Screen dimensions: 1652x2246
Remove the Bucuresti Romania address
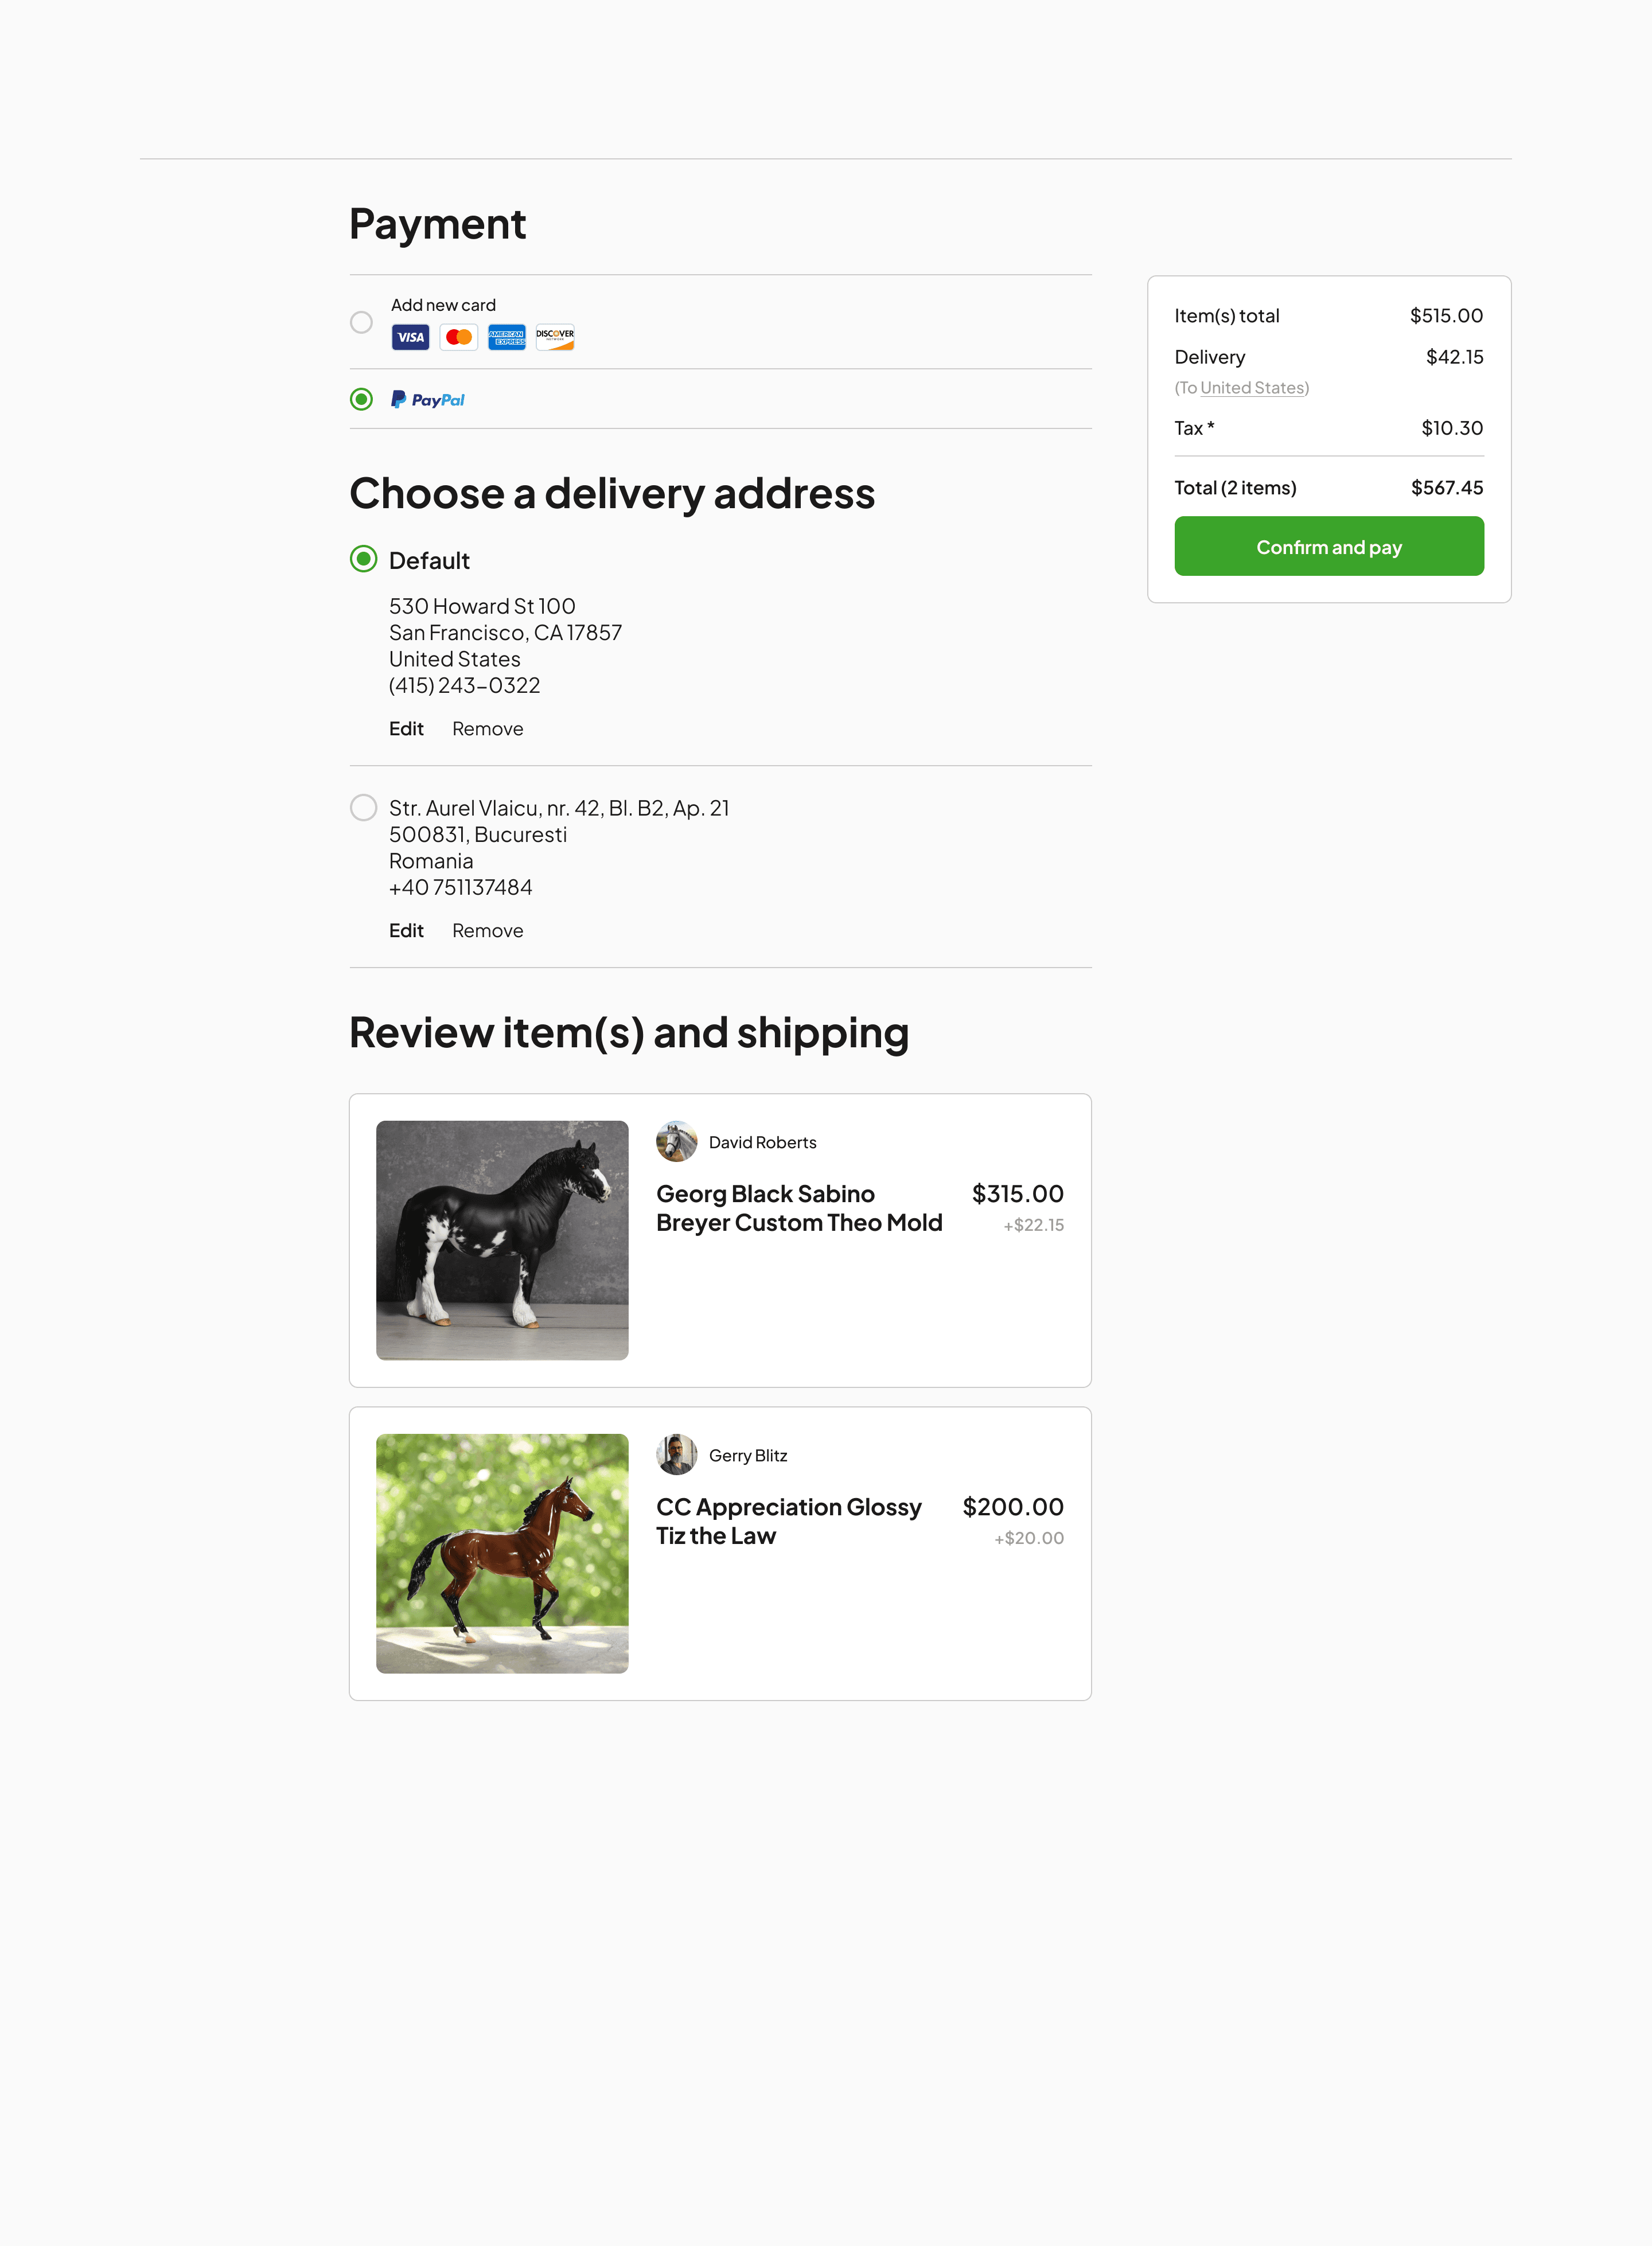(x=487, y=931)
